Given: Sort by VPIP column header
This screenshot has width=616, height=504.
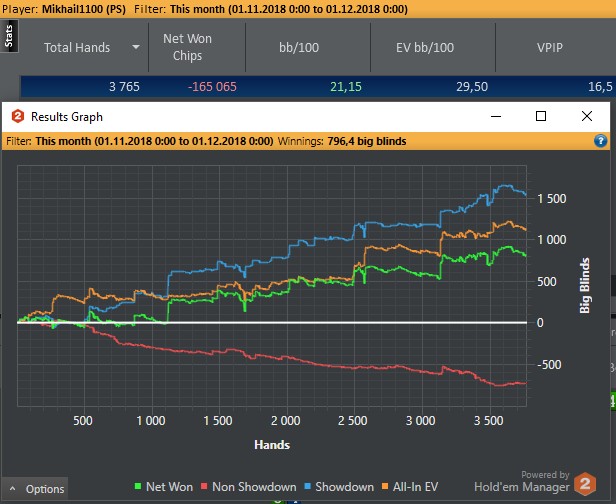Looking at the screenshot, I should click(550, 48).
